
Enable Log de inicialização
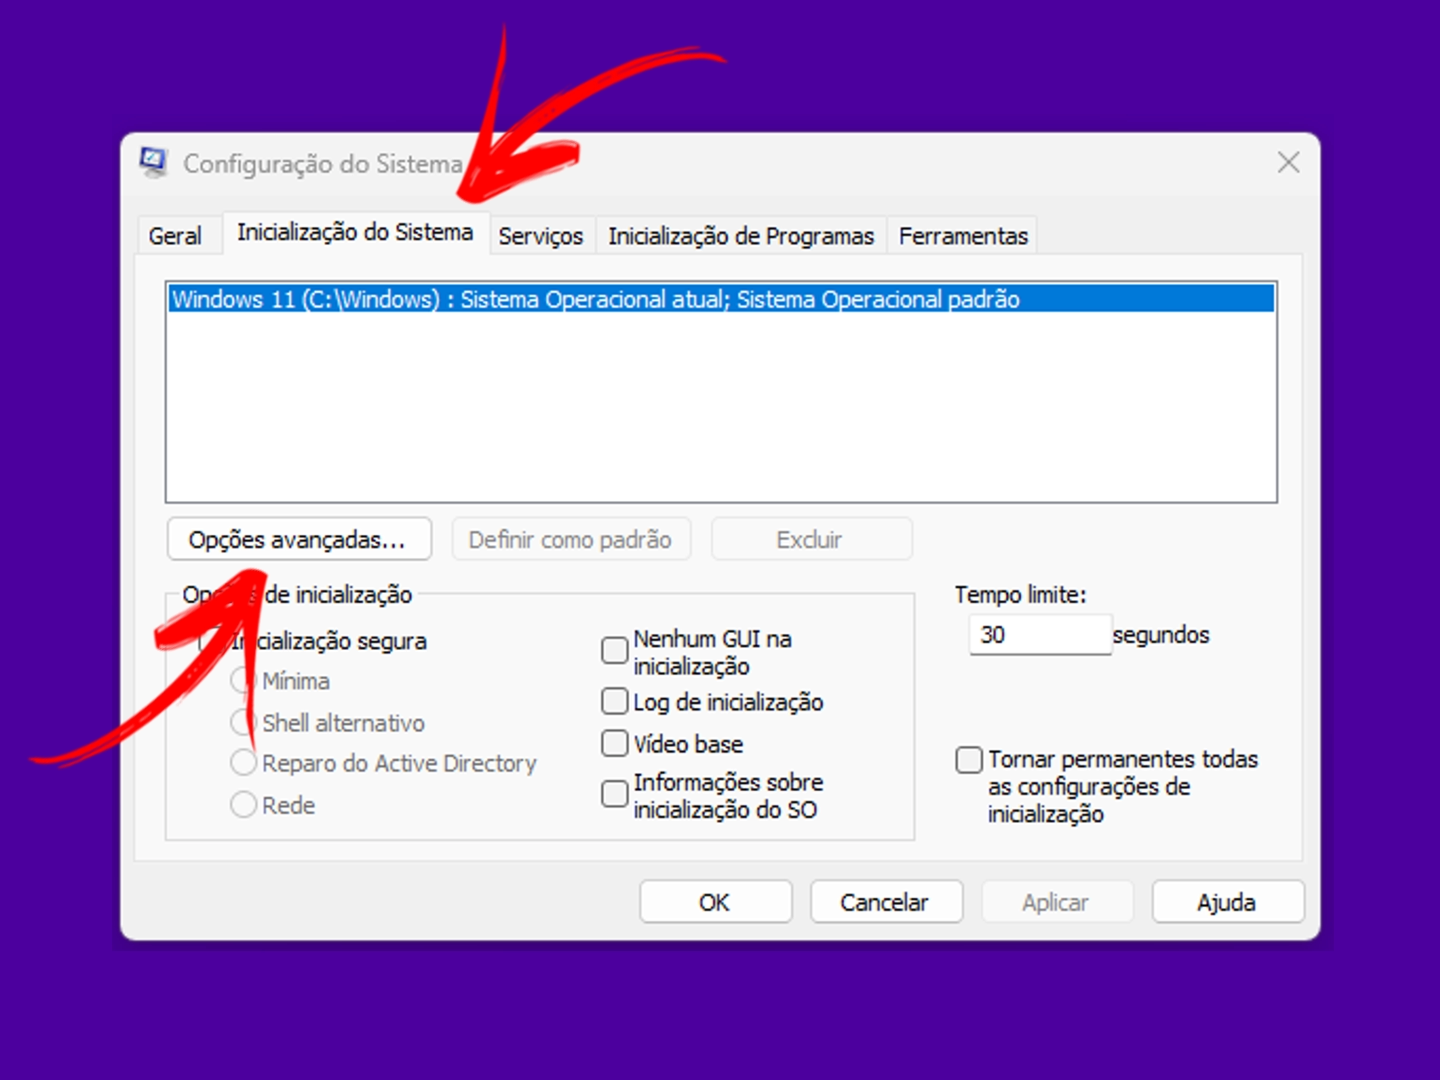point(614,701)
